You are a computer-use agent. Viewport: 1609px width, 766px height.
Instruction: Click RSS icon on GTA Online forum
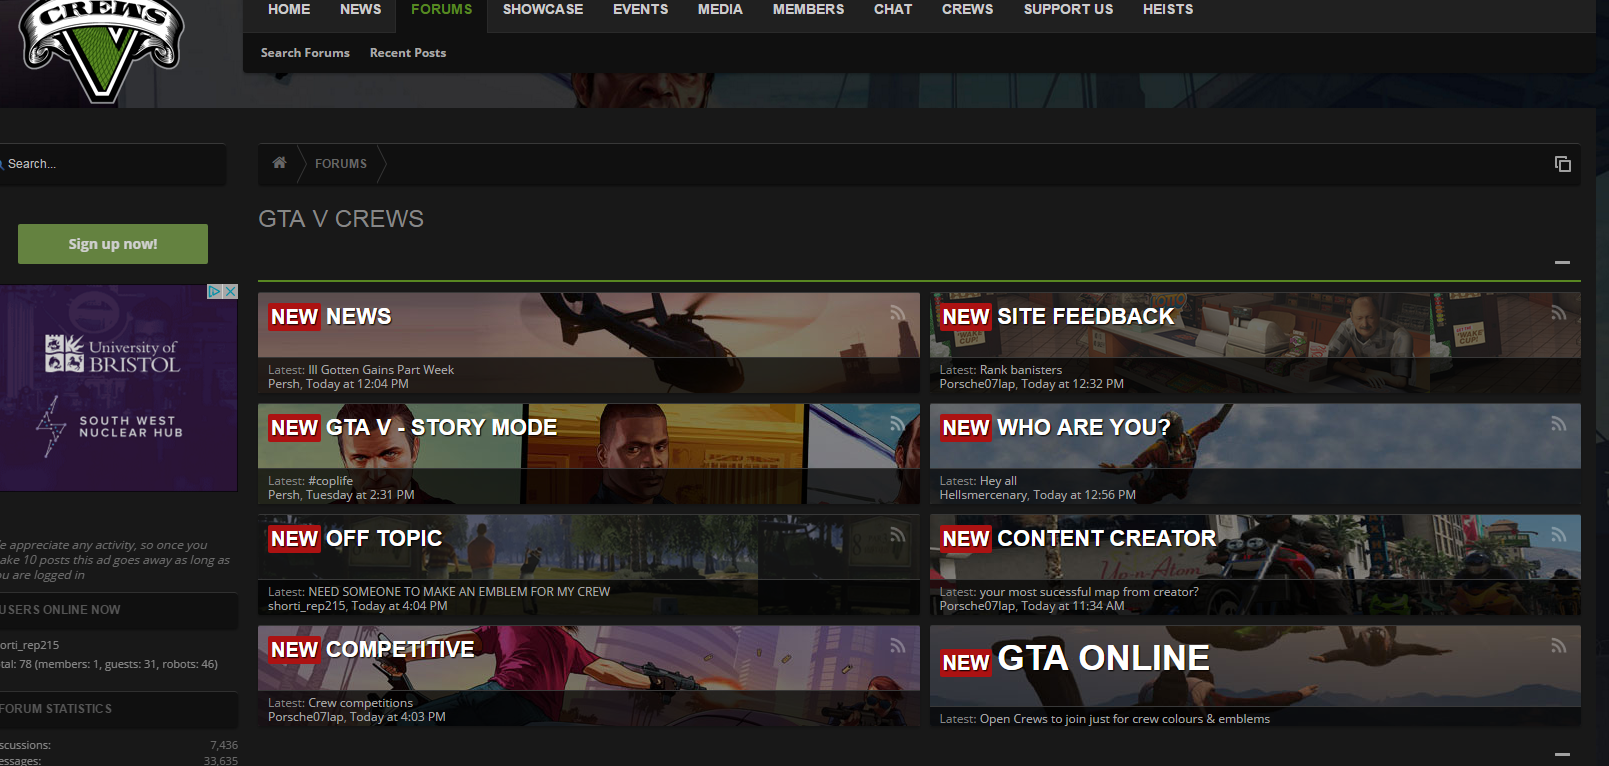pyautogui.click(x=1558, y=647)
